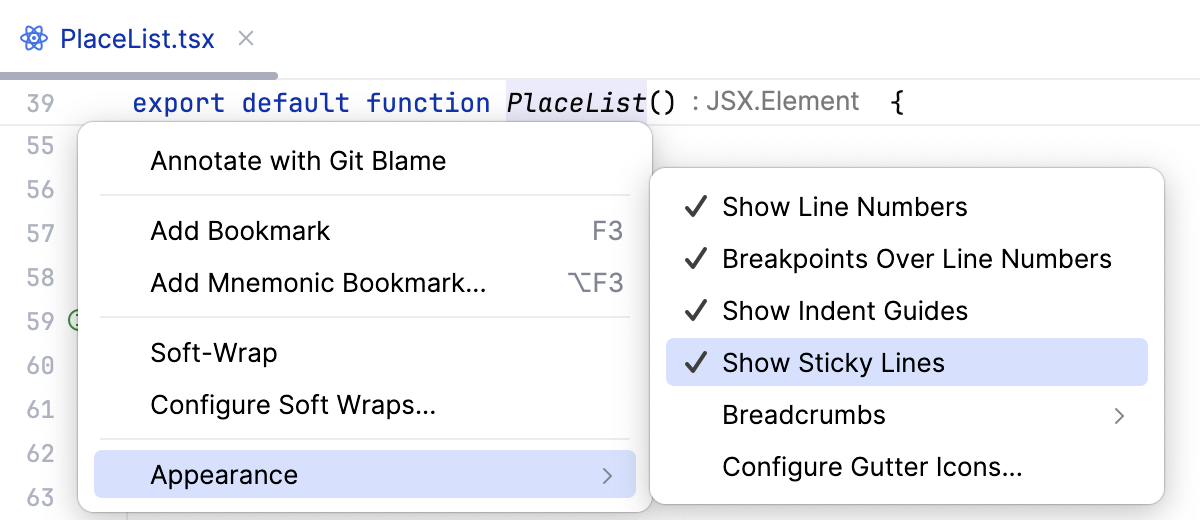
Task: Open Configure Gutter Icons settings
Action: coord(872,467)
